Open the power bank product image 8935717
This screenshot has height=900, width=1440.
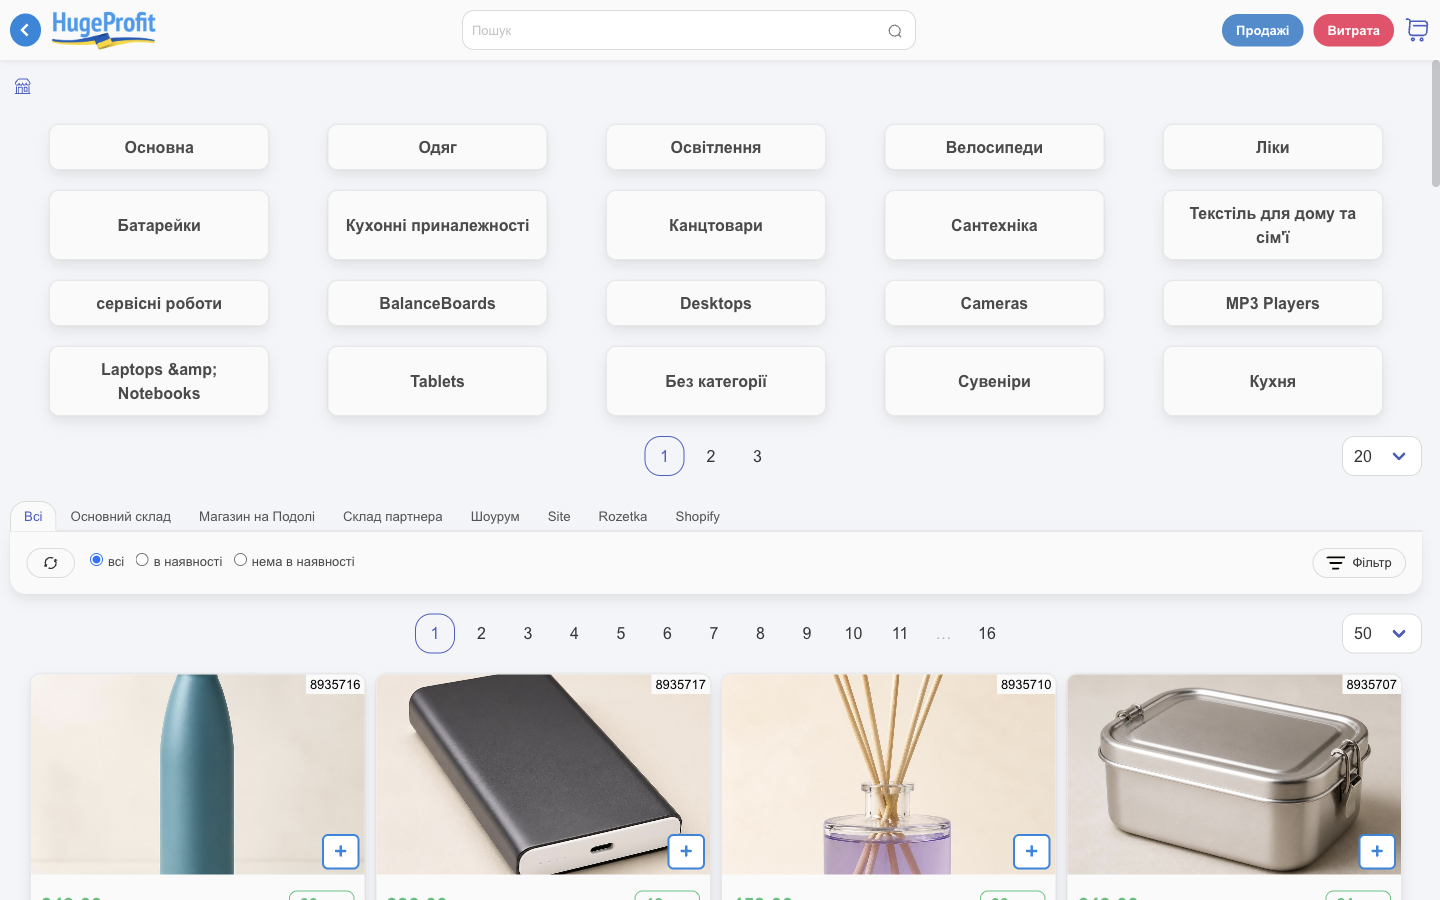point(543,774)
